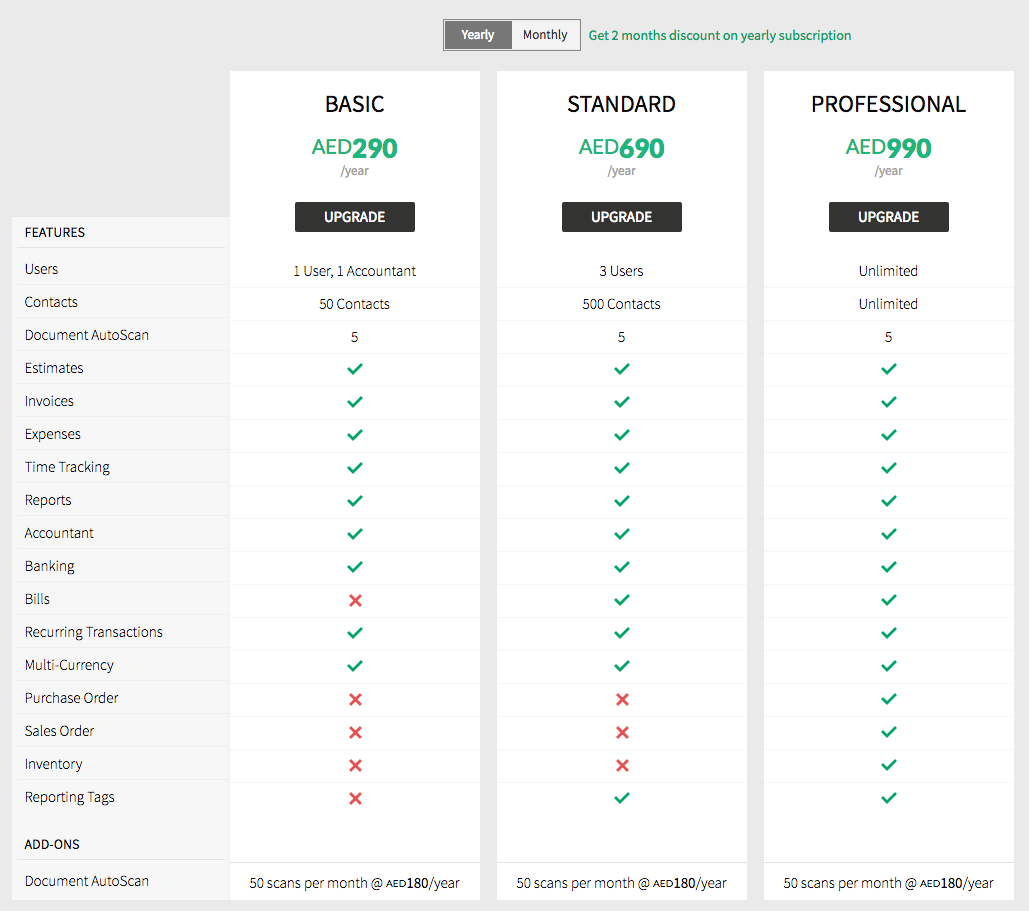Click the AED290 Basic plan price
Viewport: 1029px width, 911px height.
pyautogui.click(x=354, y=148)
